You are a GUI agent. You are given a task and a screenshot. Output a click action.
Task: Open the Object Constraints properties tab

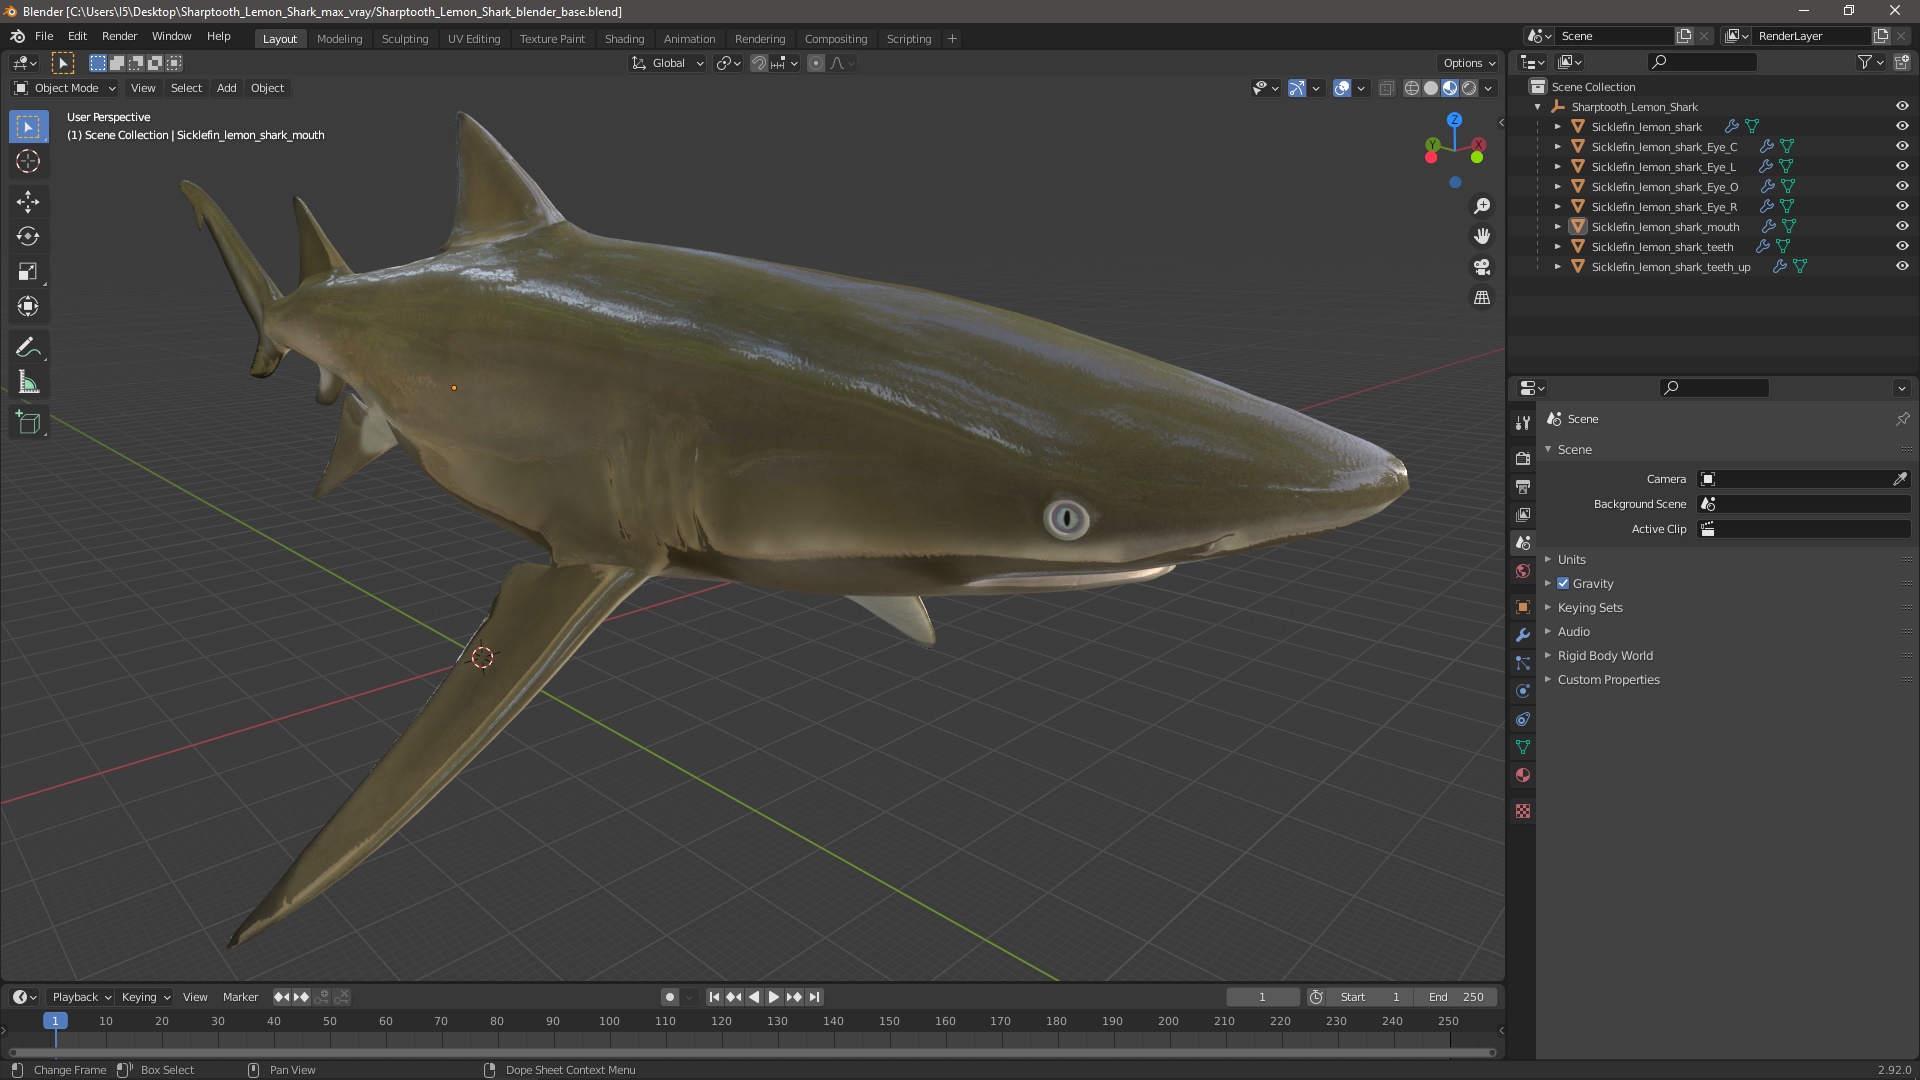[1523, 719]
